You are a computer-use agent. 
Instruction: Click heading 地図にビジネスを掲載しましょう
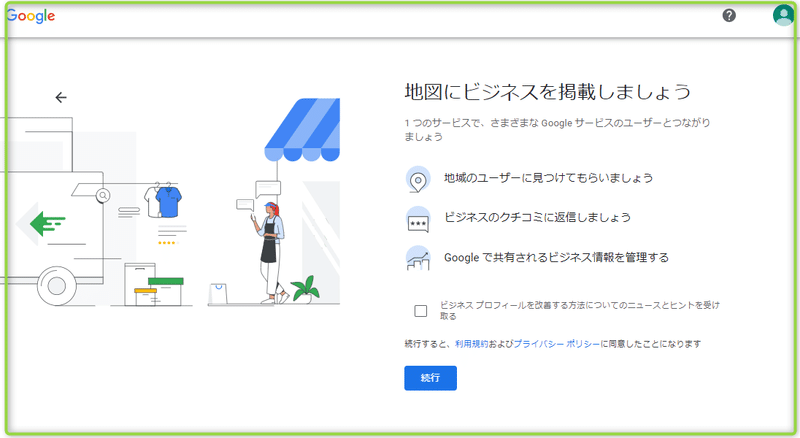[548, 92]
